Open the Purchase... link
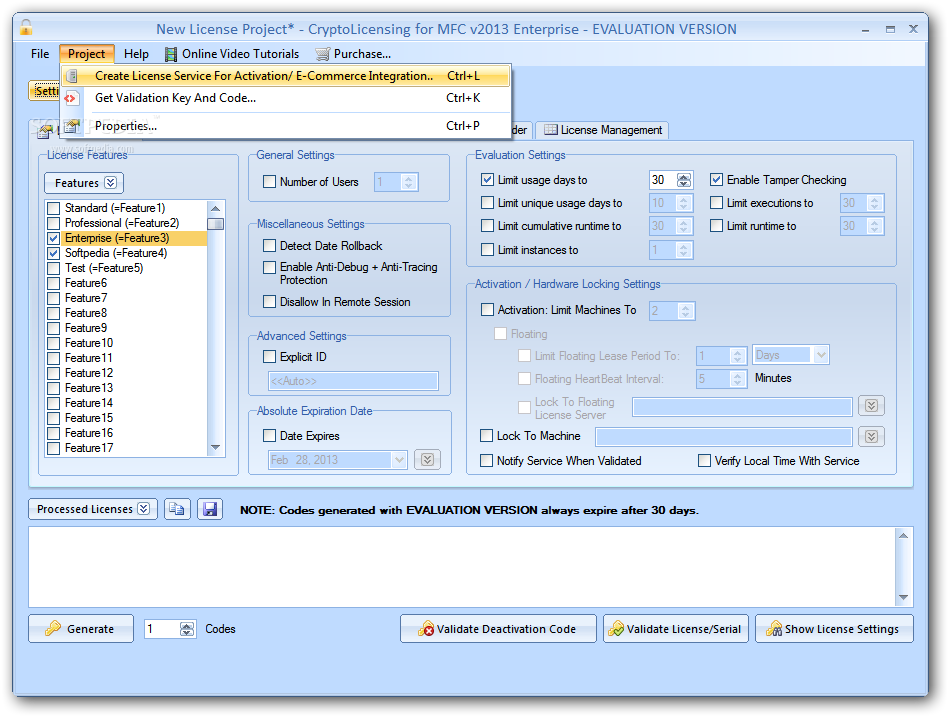This screenshot has width=949, height=717. [x=354, y=54]
